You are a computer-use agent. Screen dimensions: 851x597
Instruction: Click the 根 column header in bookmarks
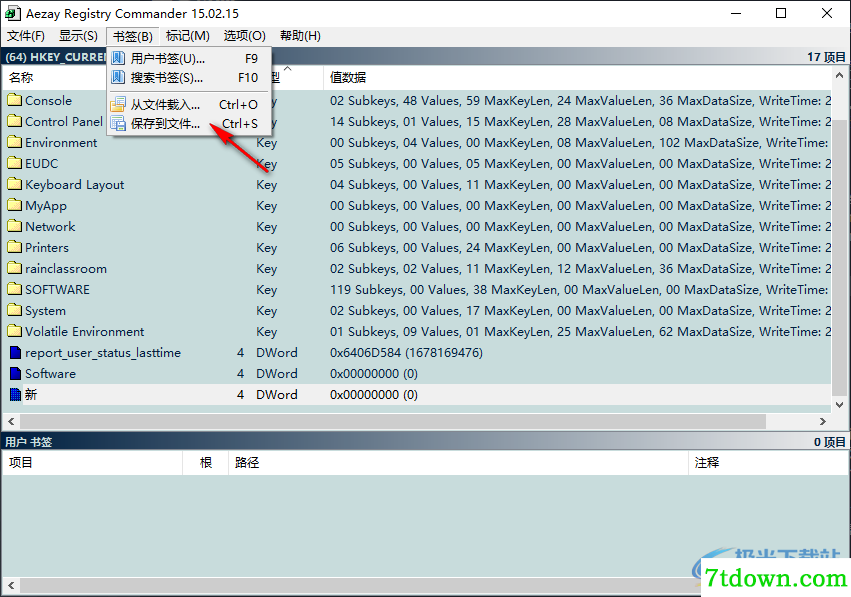206,462
